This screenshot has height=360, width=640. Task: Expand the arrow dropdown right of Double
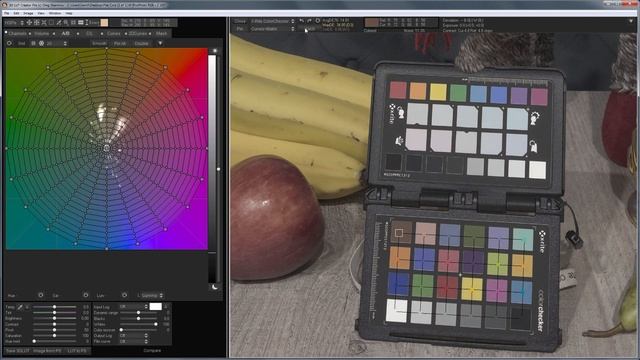[x=160, y=43]
